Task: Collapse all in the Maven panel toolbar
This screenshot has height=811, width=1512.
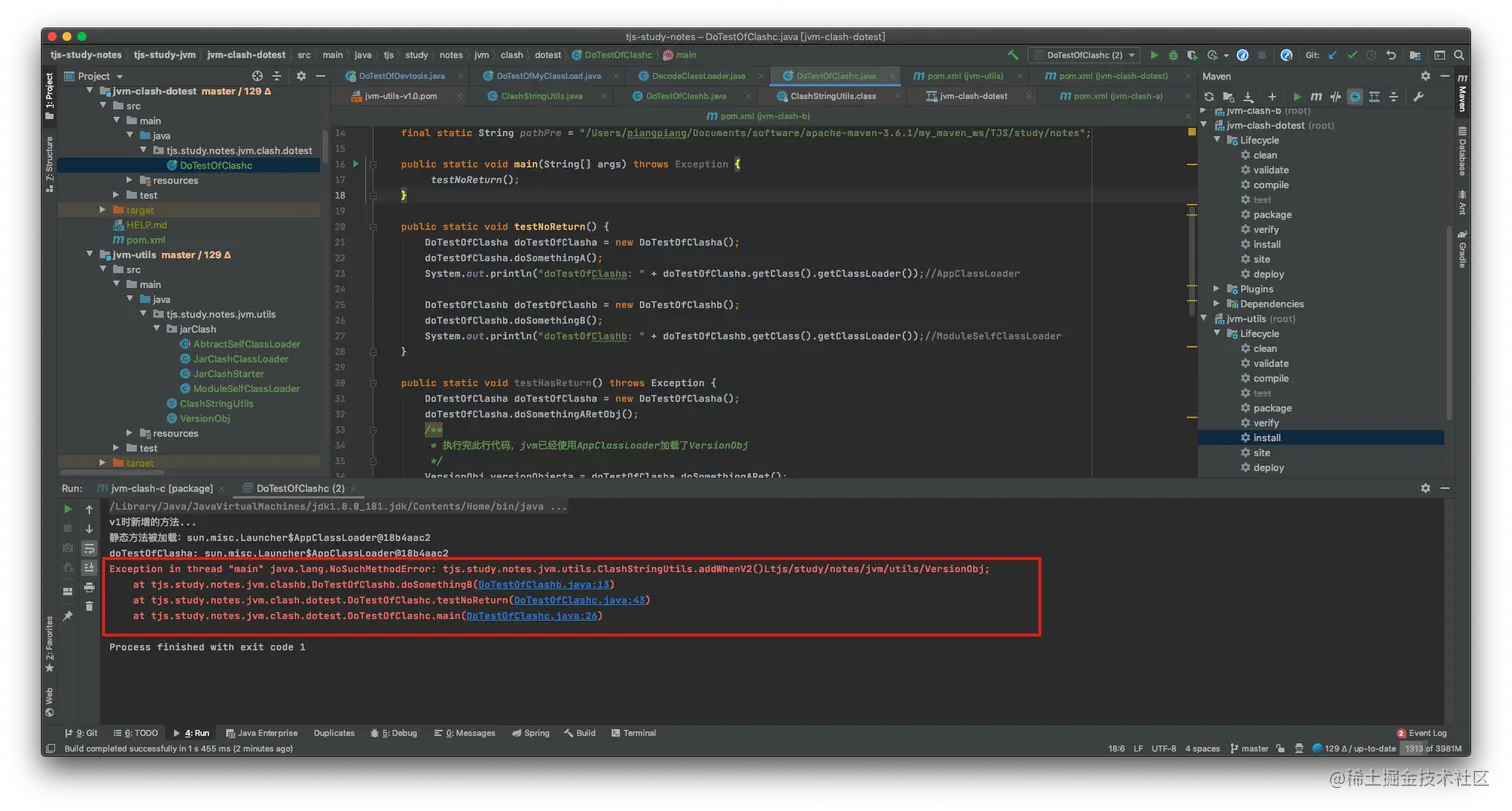Action: coord(1394,96)
